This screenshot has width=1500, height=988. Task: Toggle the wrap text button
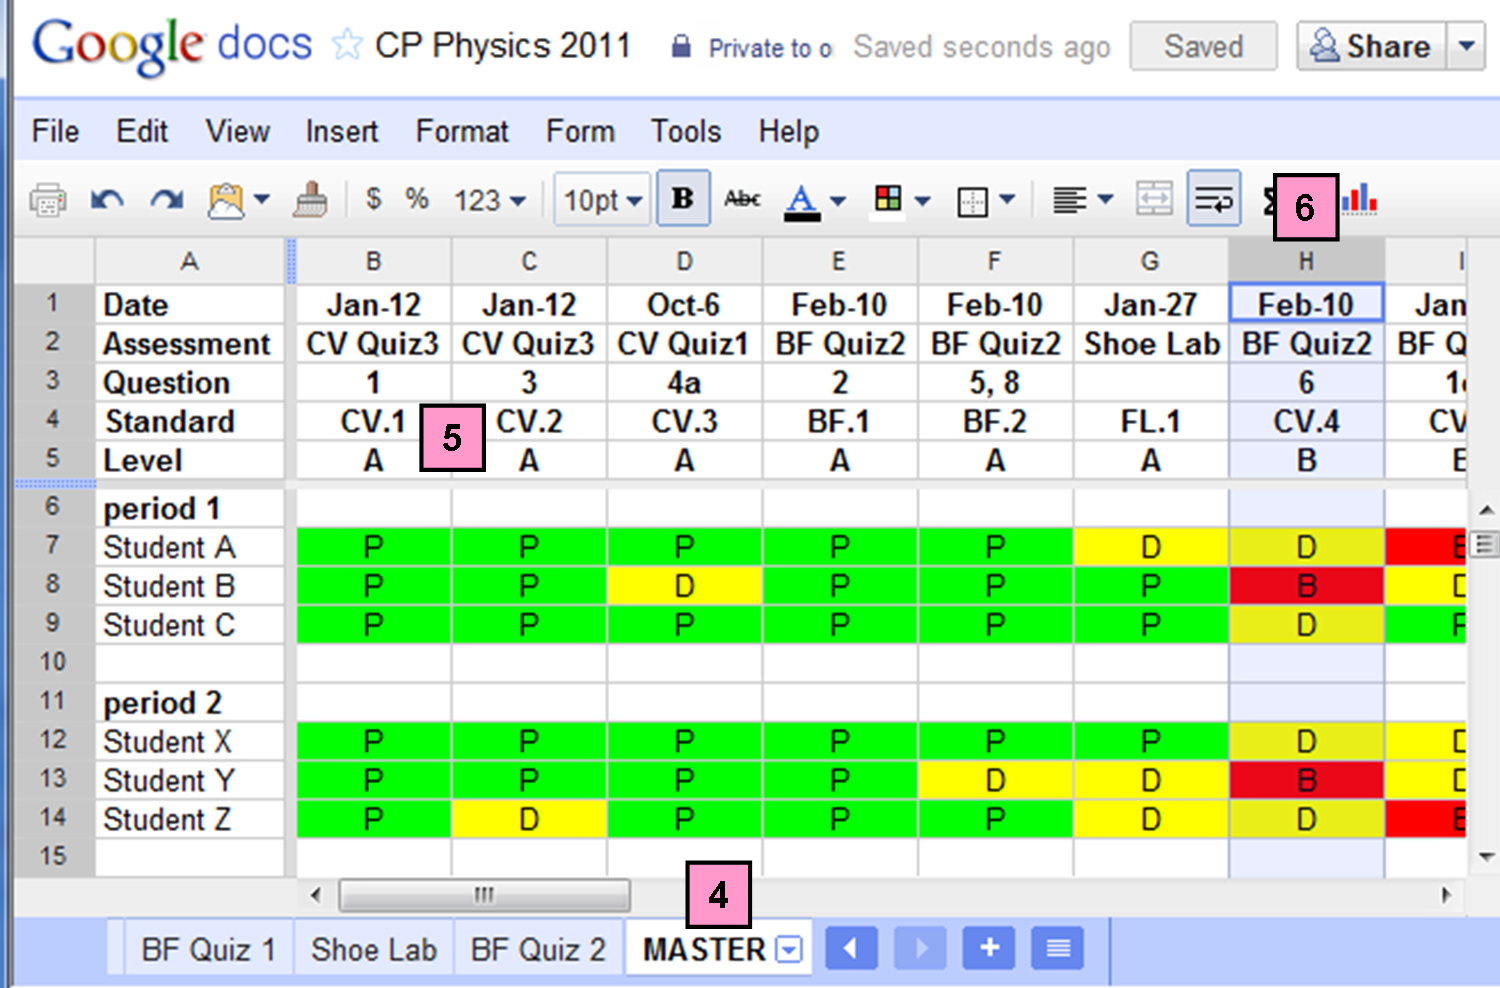[1214, 199]
